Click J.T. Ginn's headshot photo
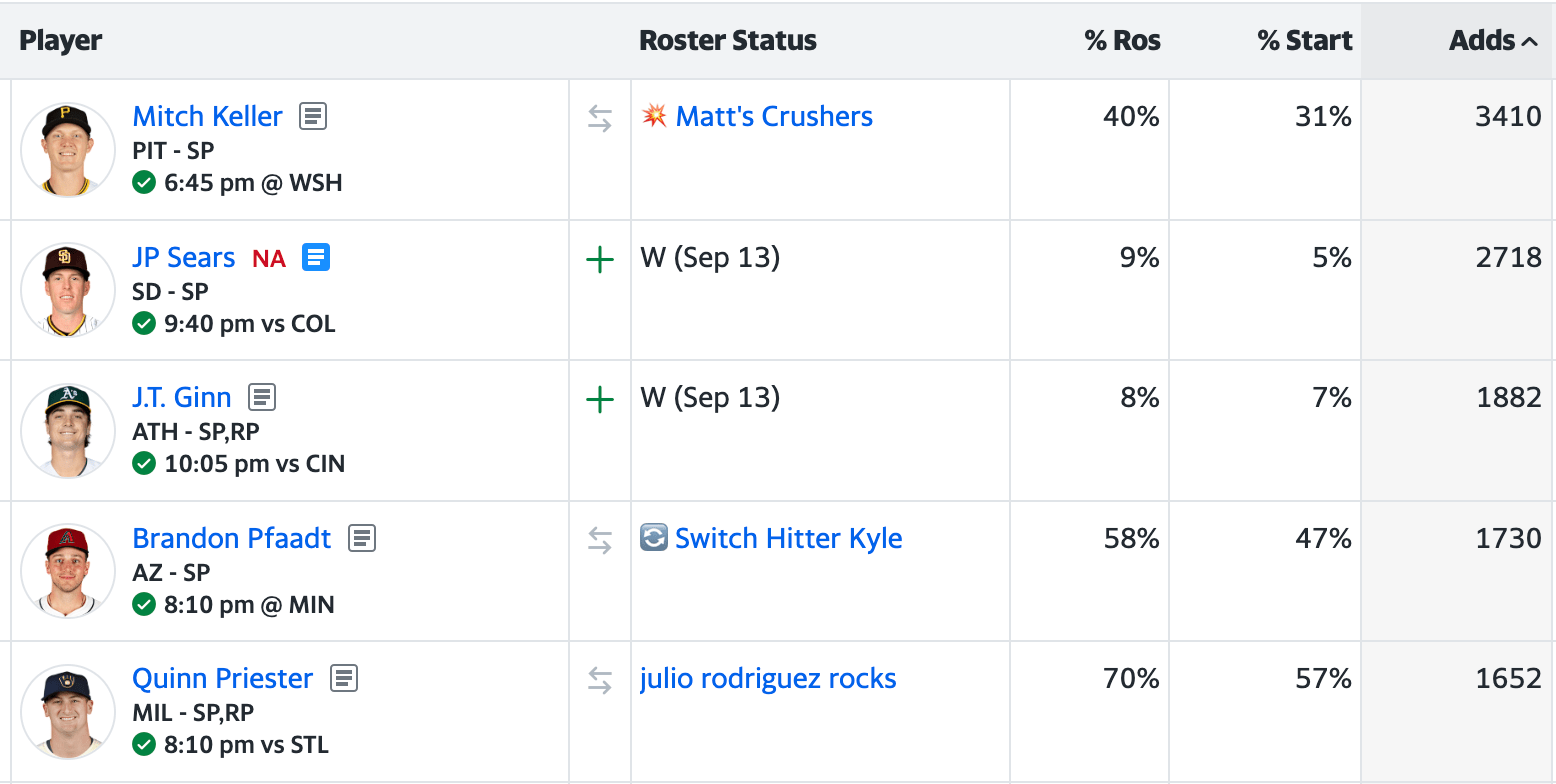Viewport: 1556px width, 784px height. [x=68, y=431]
